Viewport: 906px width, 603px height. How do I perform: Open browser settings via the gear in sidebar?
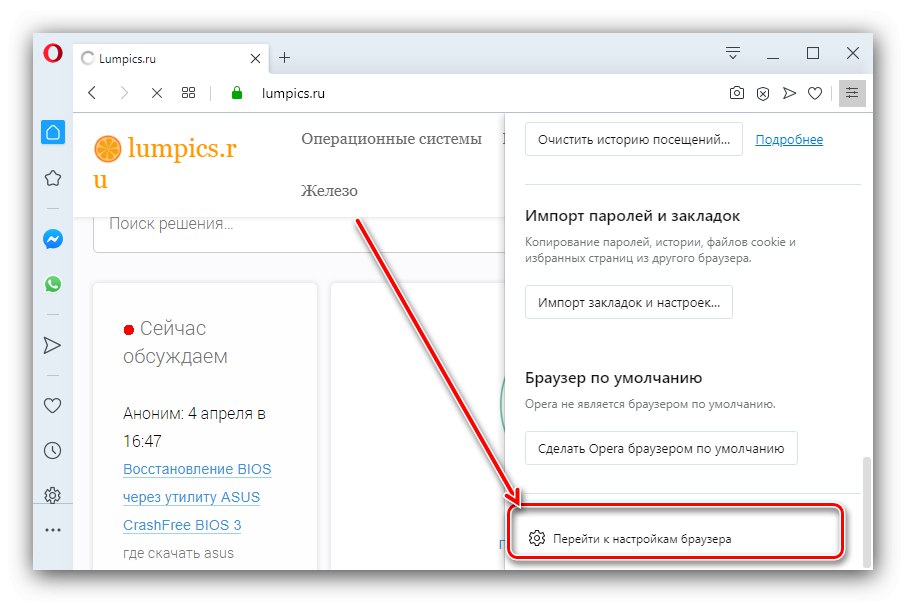pyautogui.click(x=53, y=495)
